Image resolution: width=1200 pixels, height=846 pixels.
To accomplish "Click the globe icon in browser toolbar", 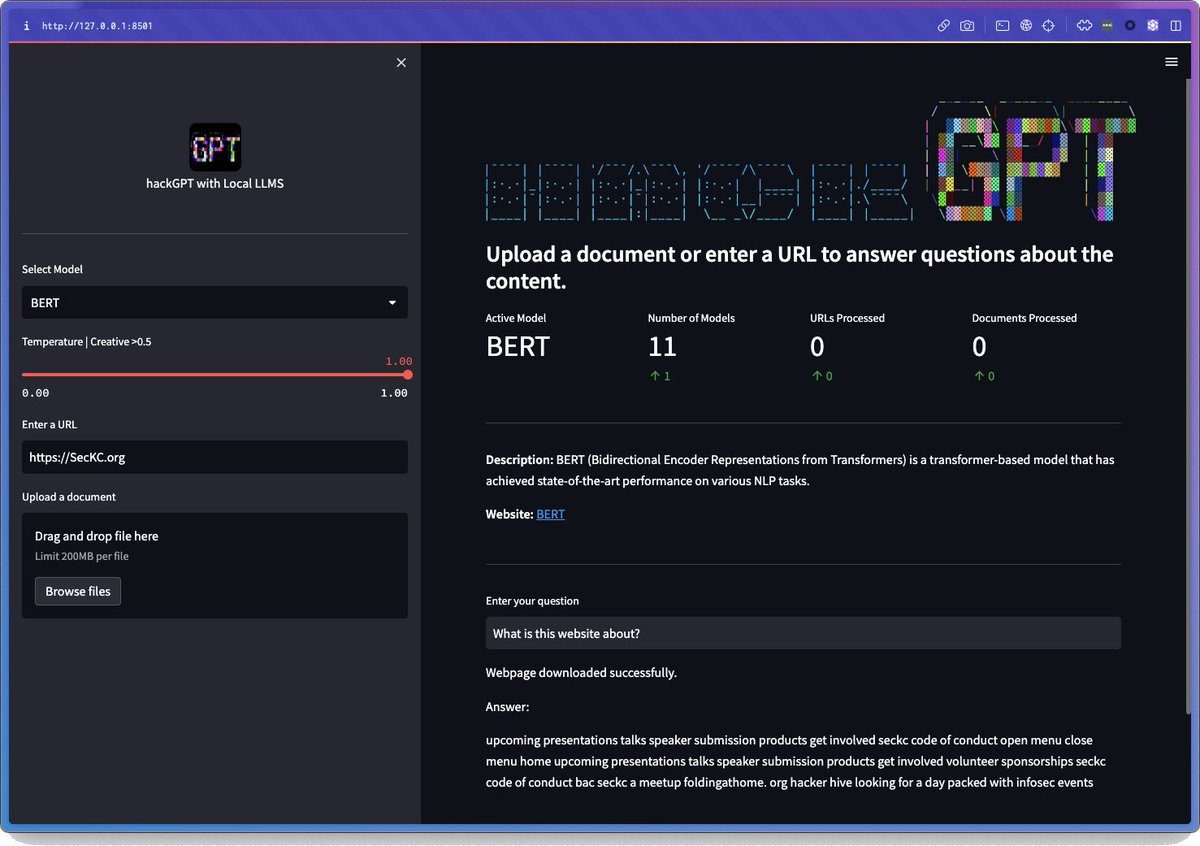I will 1025,26.
